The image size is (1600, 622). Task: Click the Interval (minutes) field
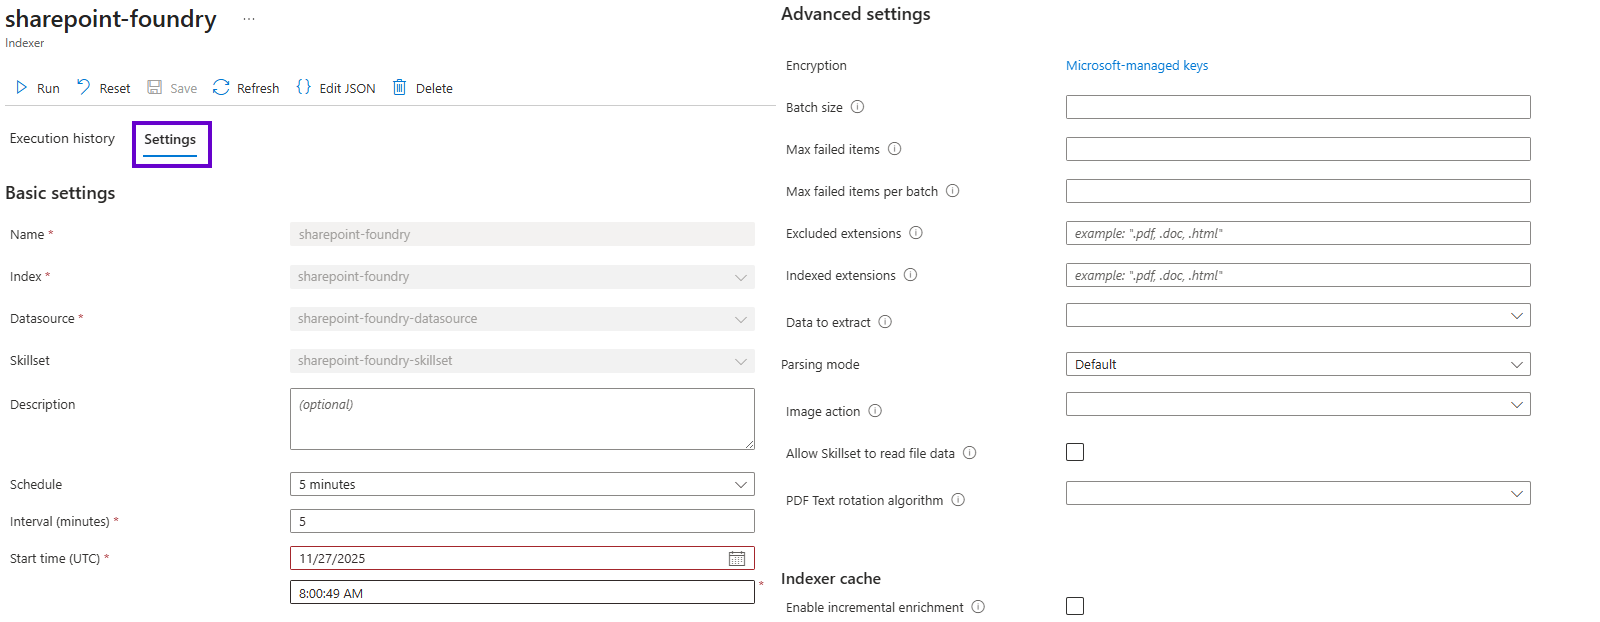[x=522, y=521]
